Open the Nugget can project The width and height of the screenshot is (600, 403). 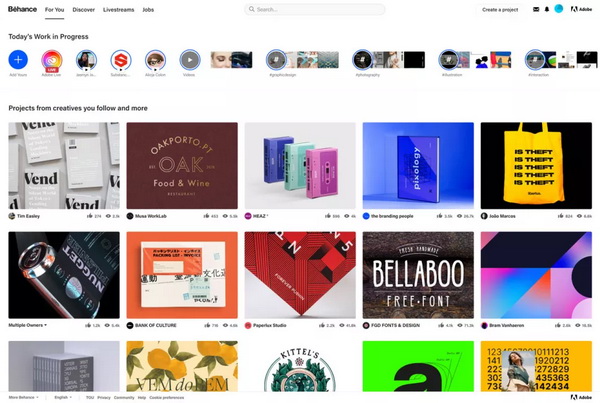tap(64, 275)
